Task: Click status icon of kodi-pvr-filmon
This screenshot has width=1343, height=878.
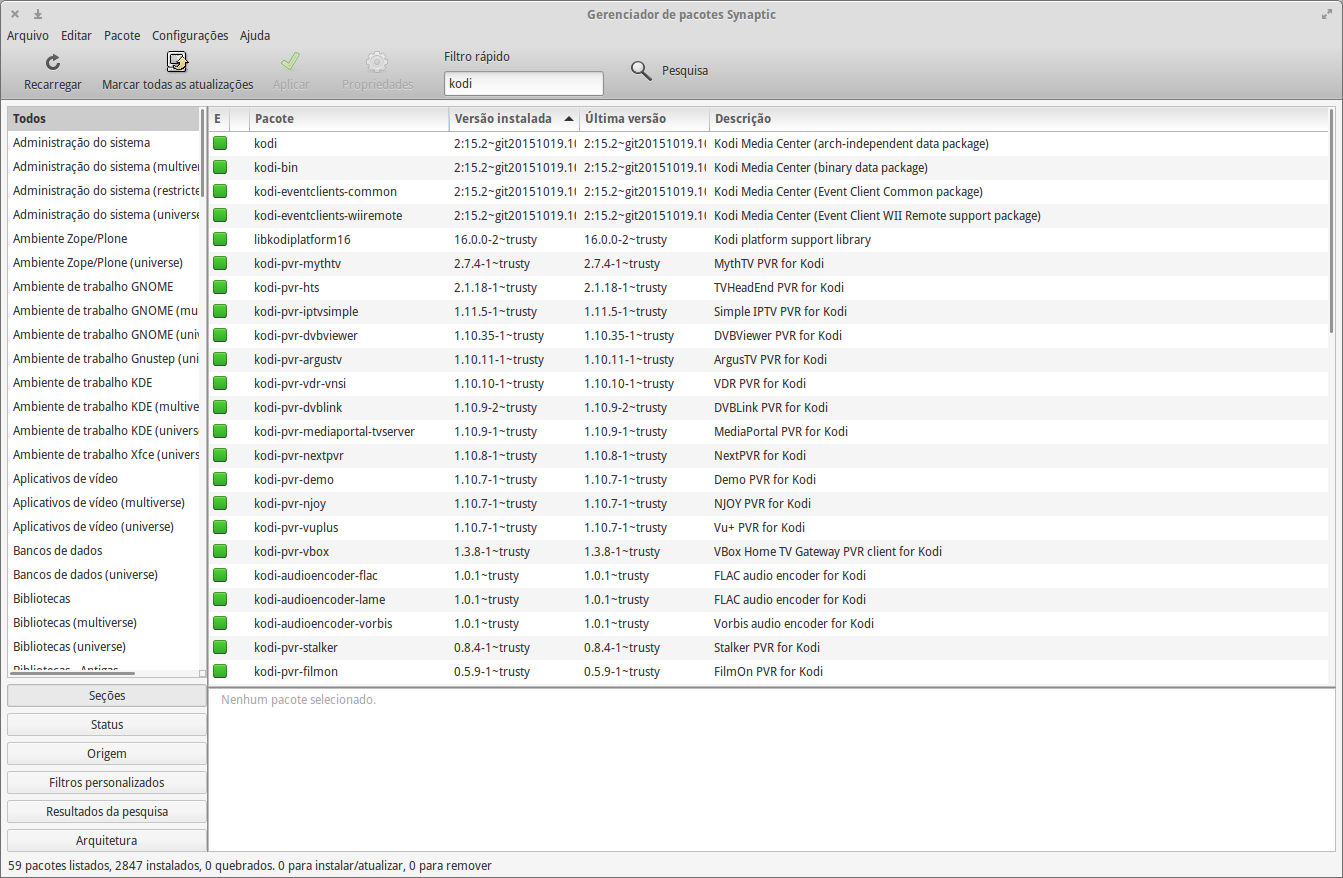Action: coord(220,672)
